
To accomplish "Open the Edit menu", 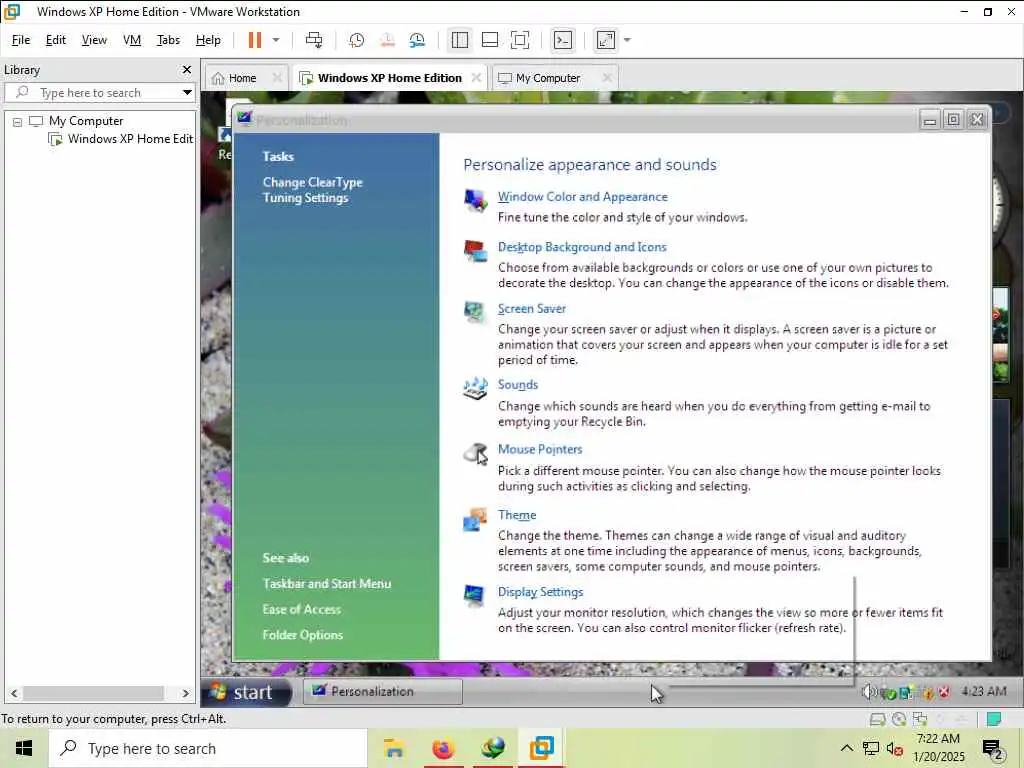I will pos(56,40).
